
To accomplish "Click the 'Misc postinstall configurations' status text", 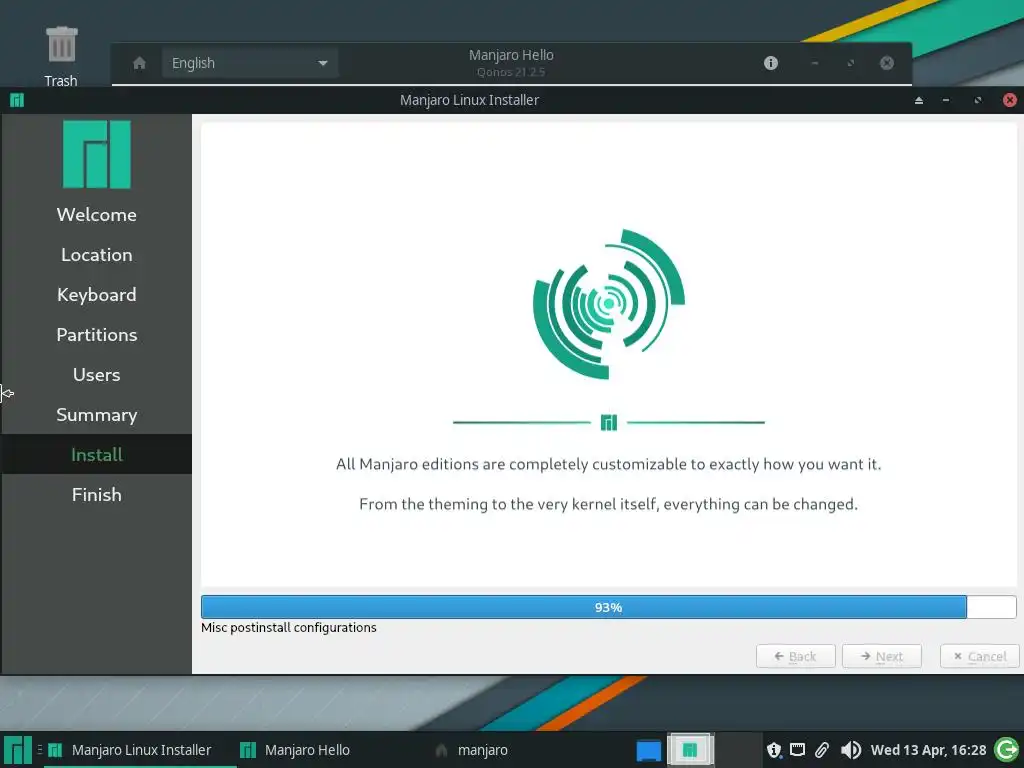I will [289, 628].
